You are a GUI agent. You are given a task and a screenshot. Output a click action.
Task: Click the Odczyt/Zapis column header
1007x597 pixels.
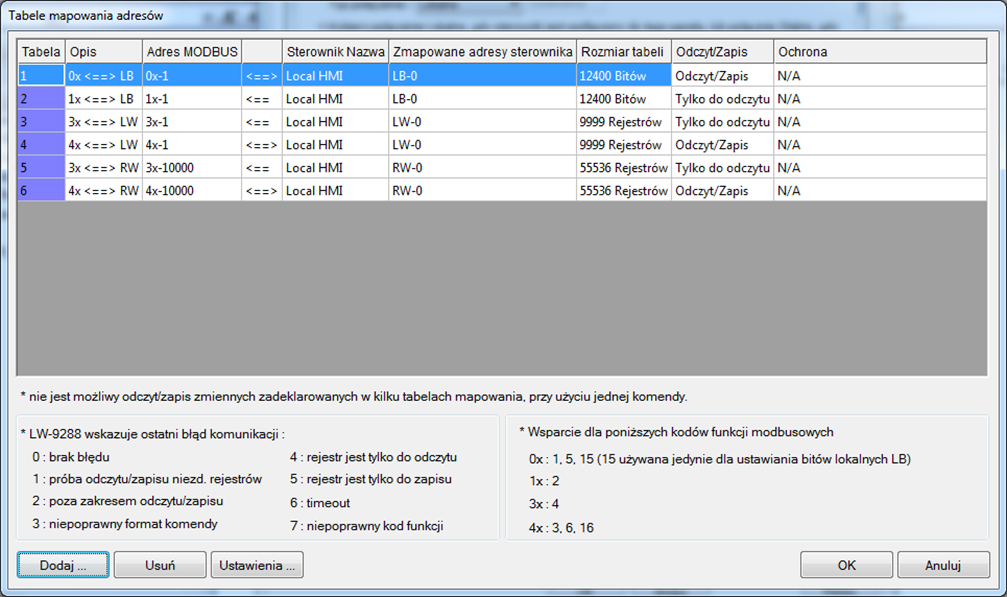722,52
